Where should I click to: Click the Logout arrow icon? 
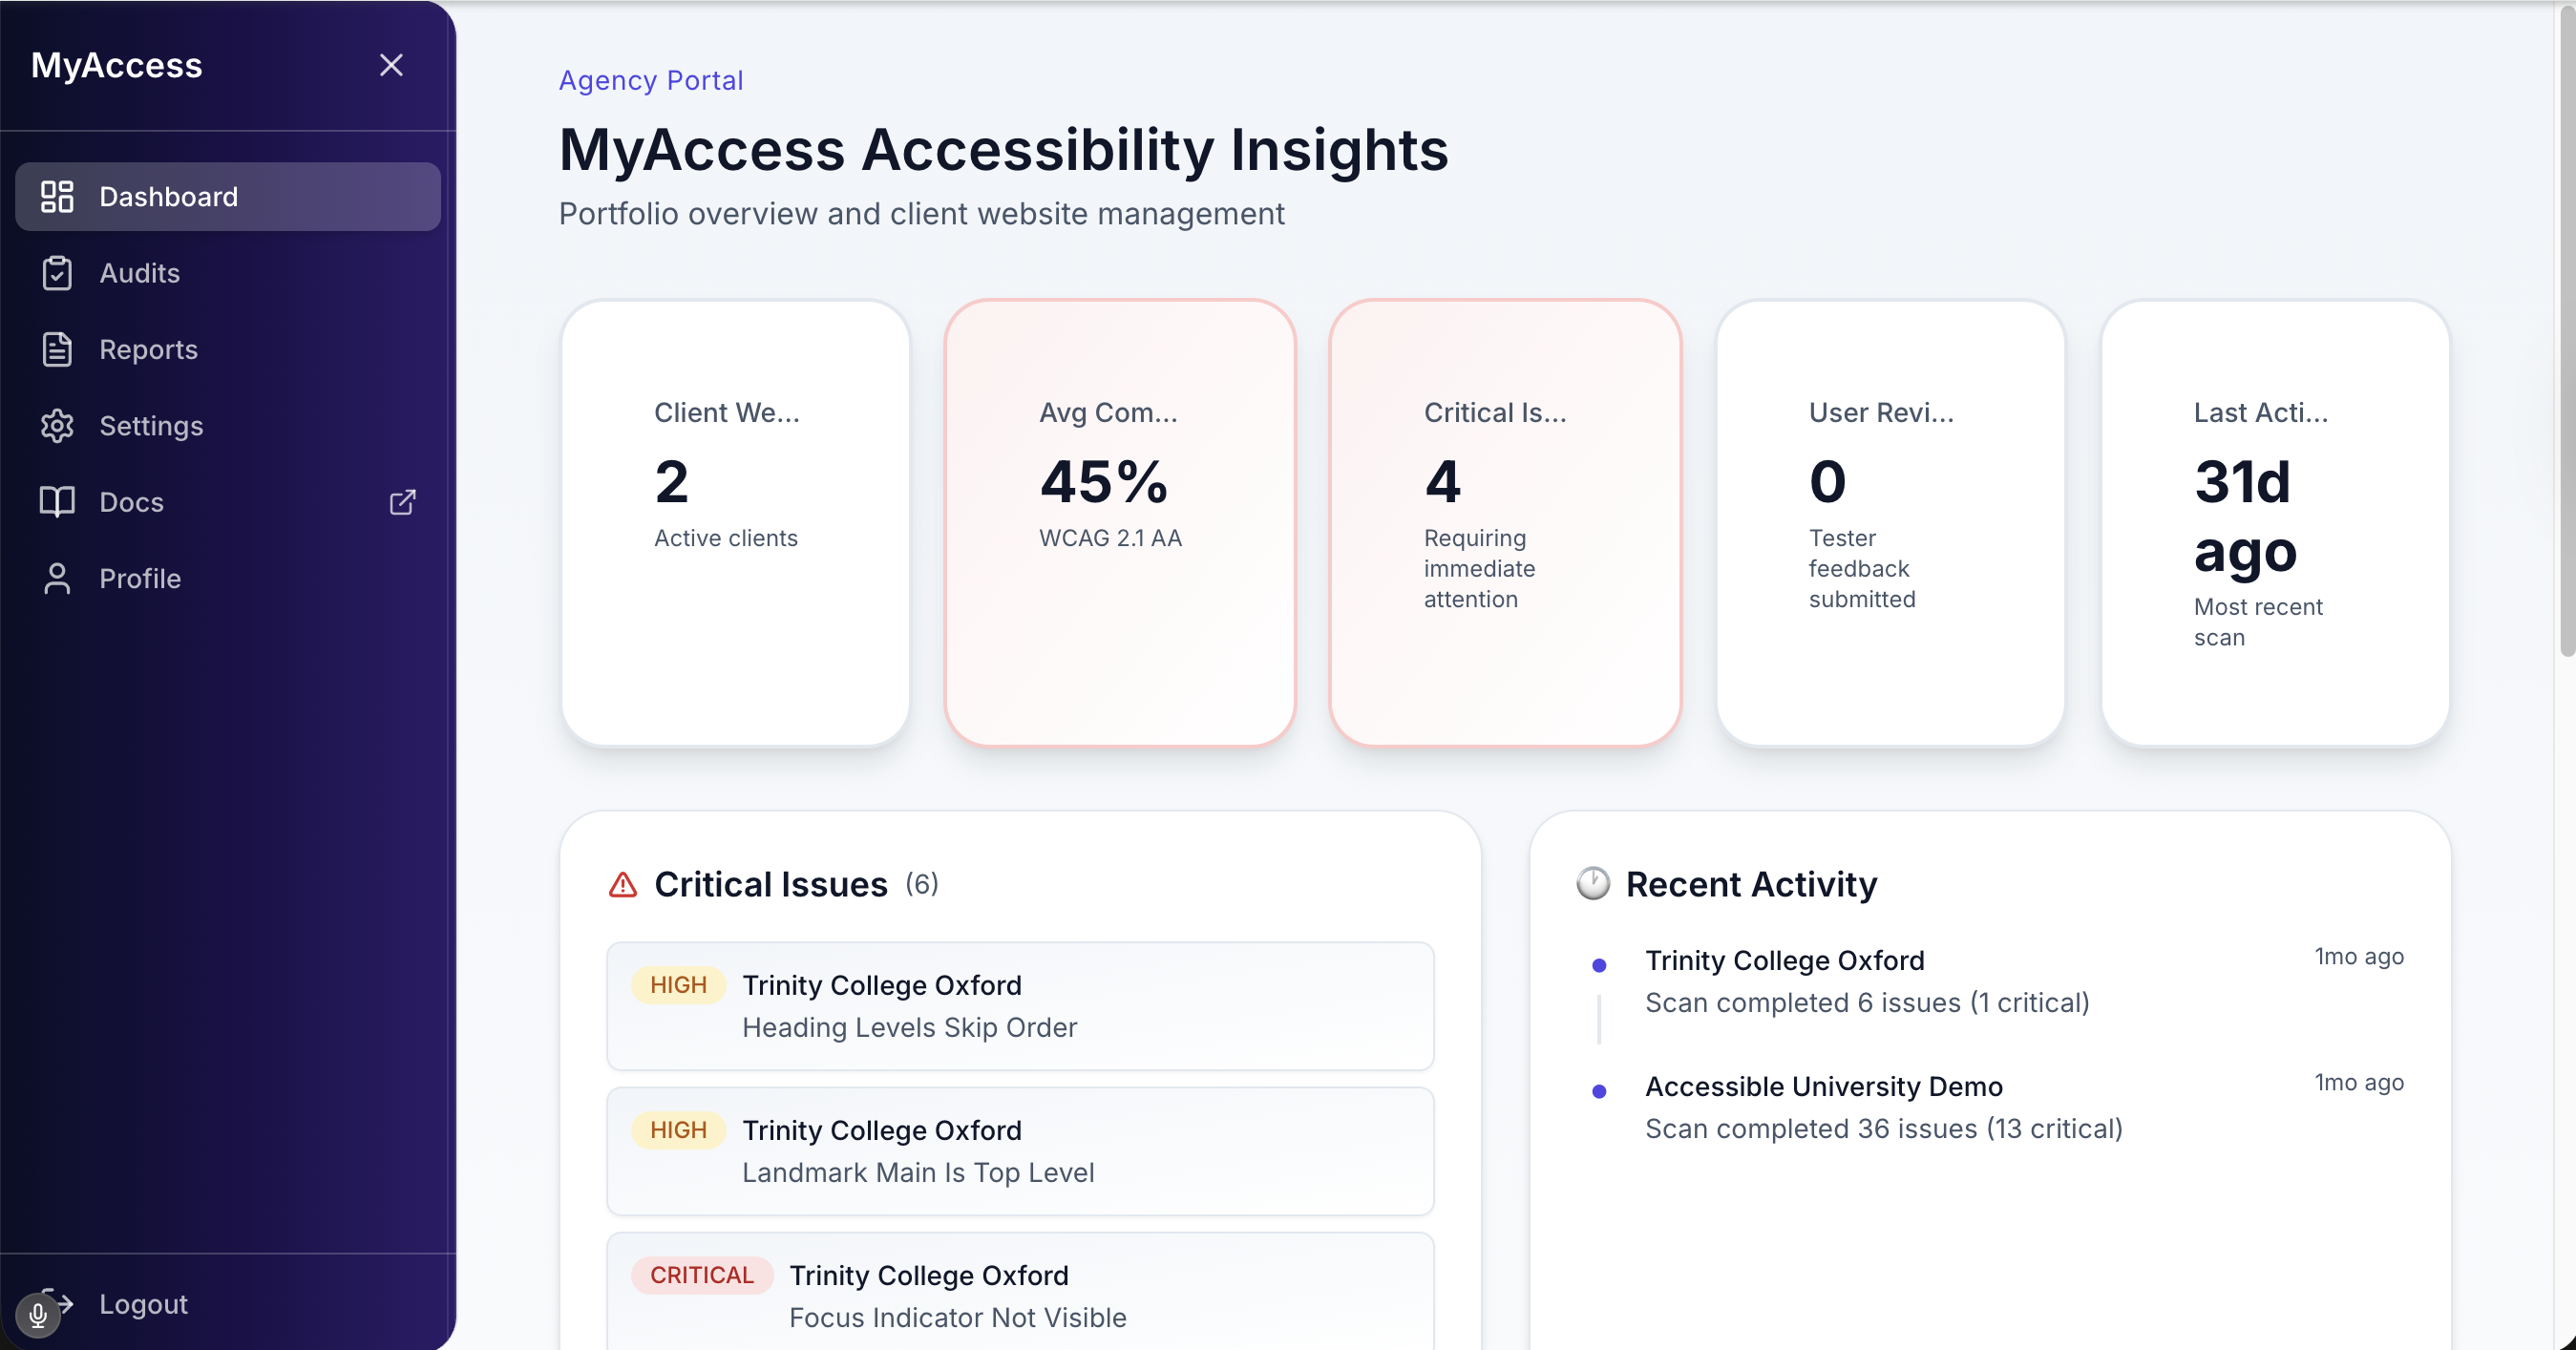pos(57,1303)
